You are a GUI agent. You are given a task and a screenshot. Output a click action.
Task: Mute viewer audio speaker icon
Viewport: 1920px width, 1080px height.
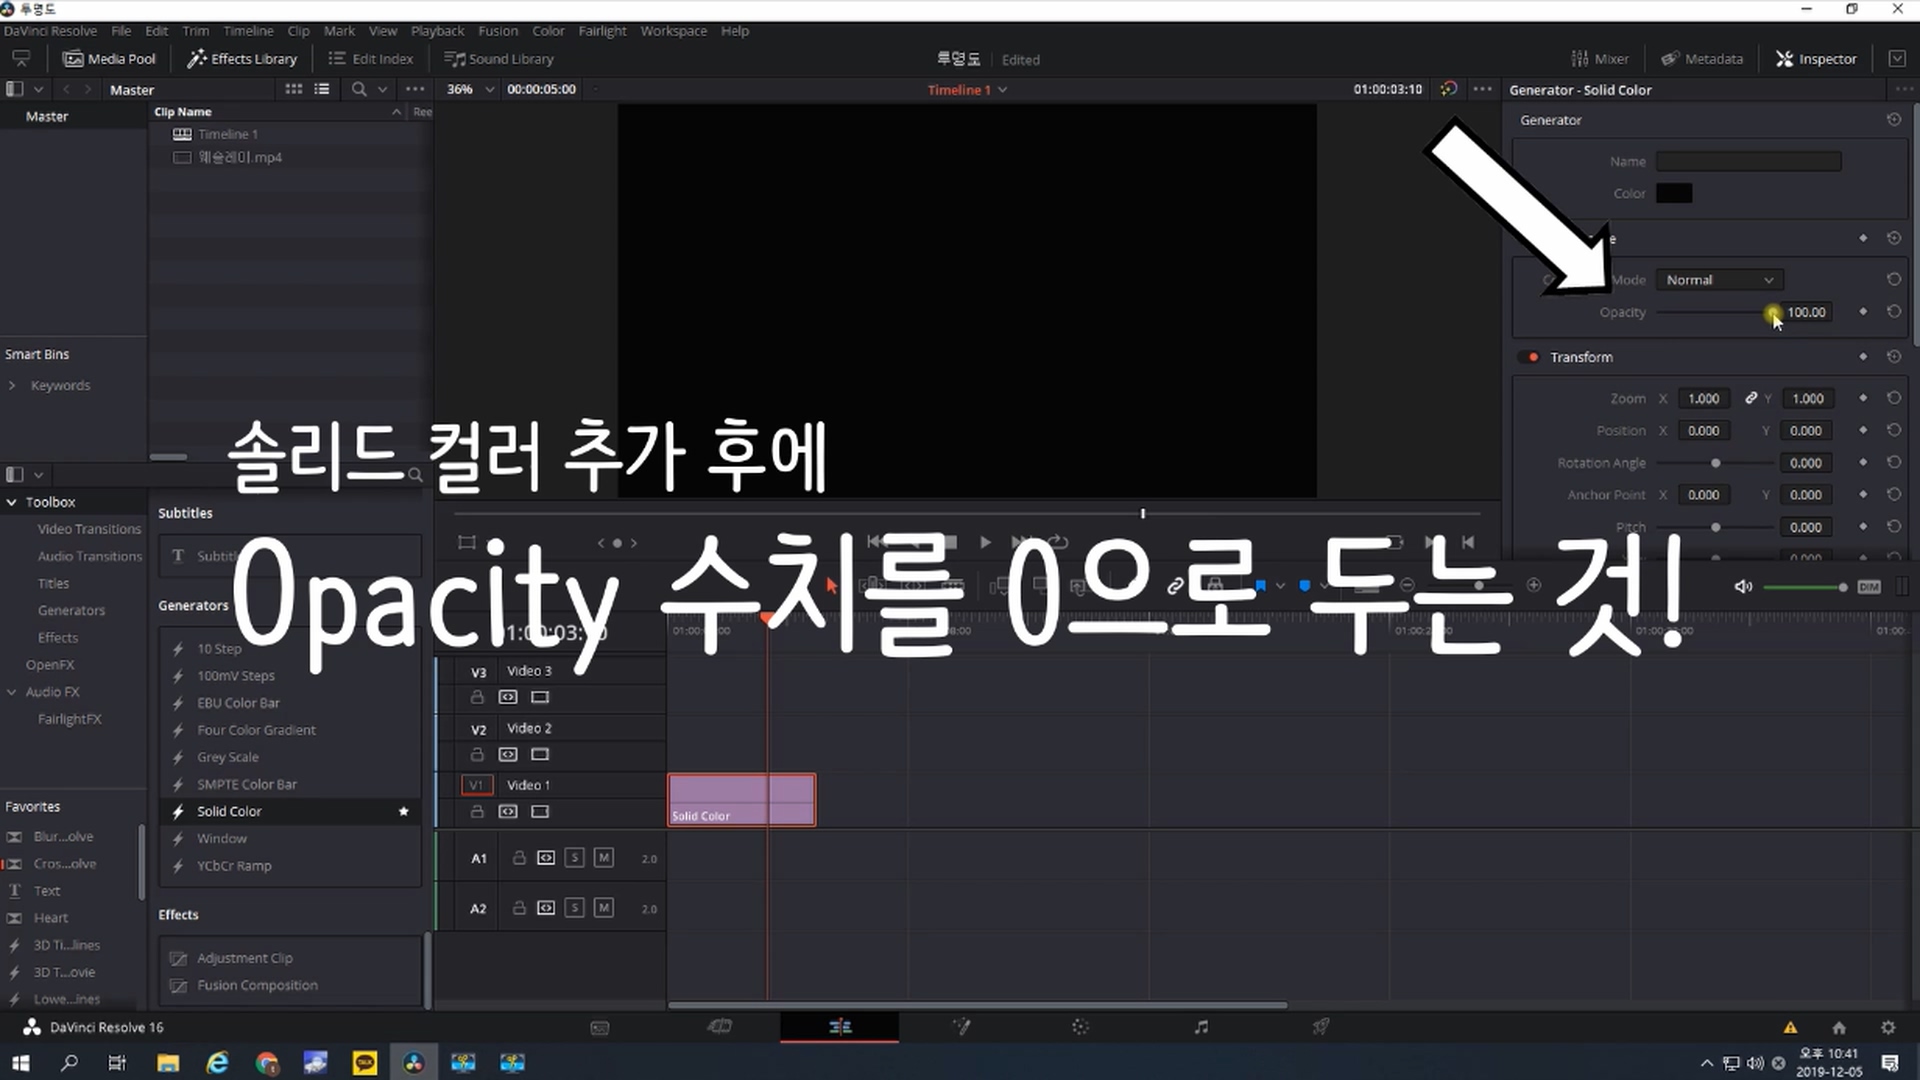pyautogui.click(x=1743, y=587)
